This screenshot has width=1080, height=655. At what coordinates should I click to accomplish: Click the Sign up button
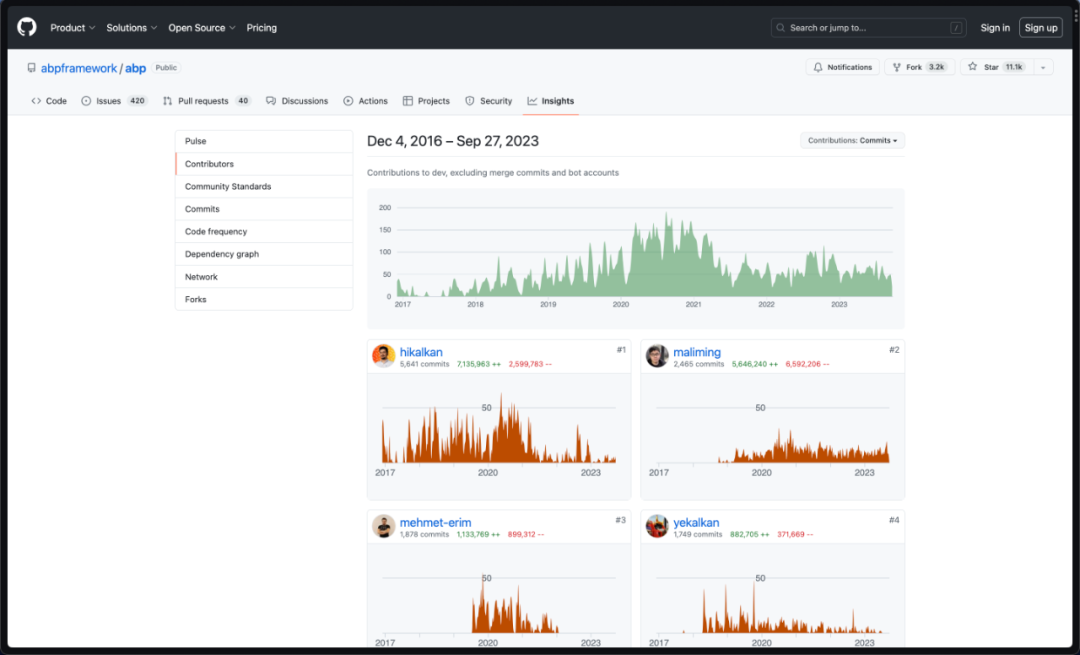(x=1041, y=28)
